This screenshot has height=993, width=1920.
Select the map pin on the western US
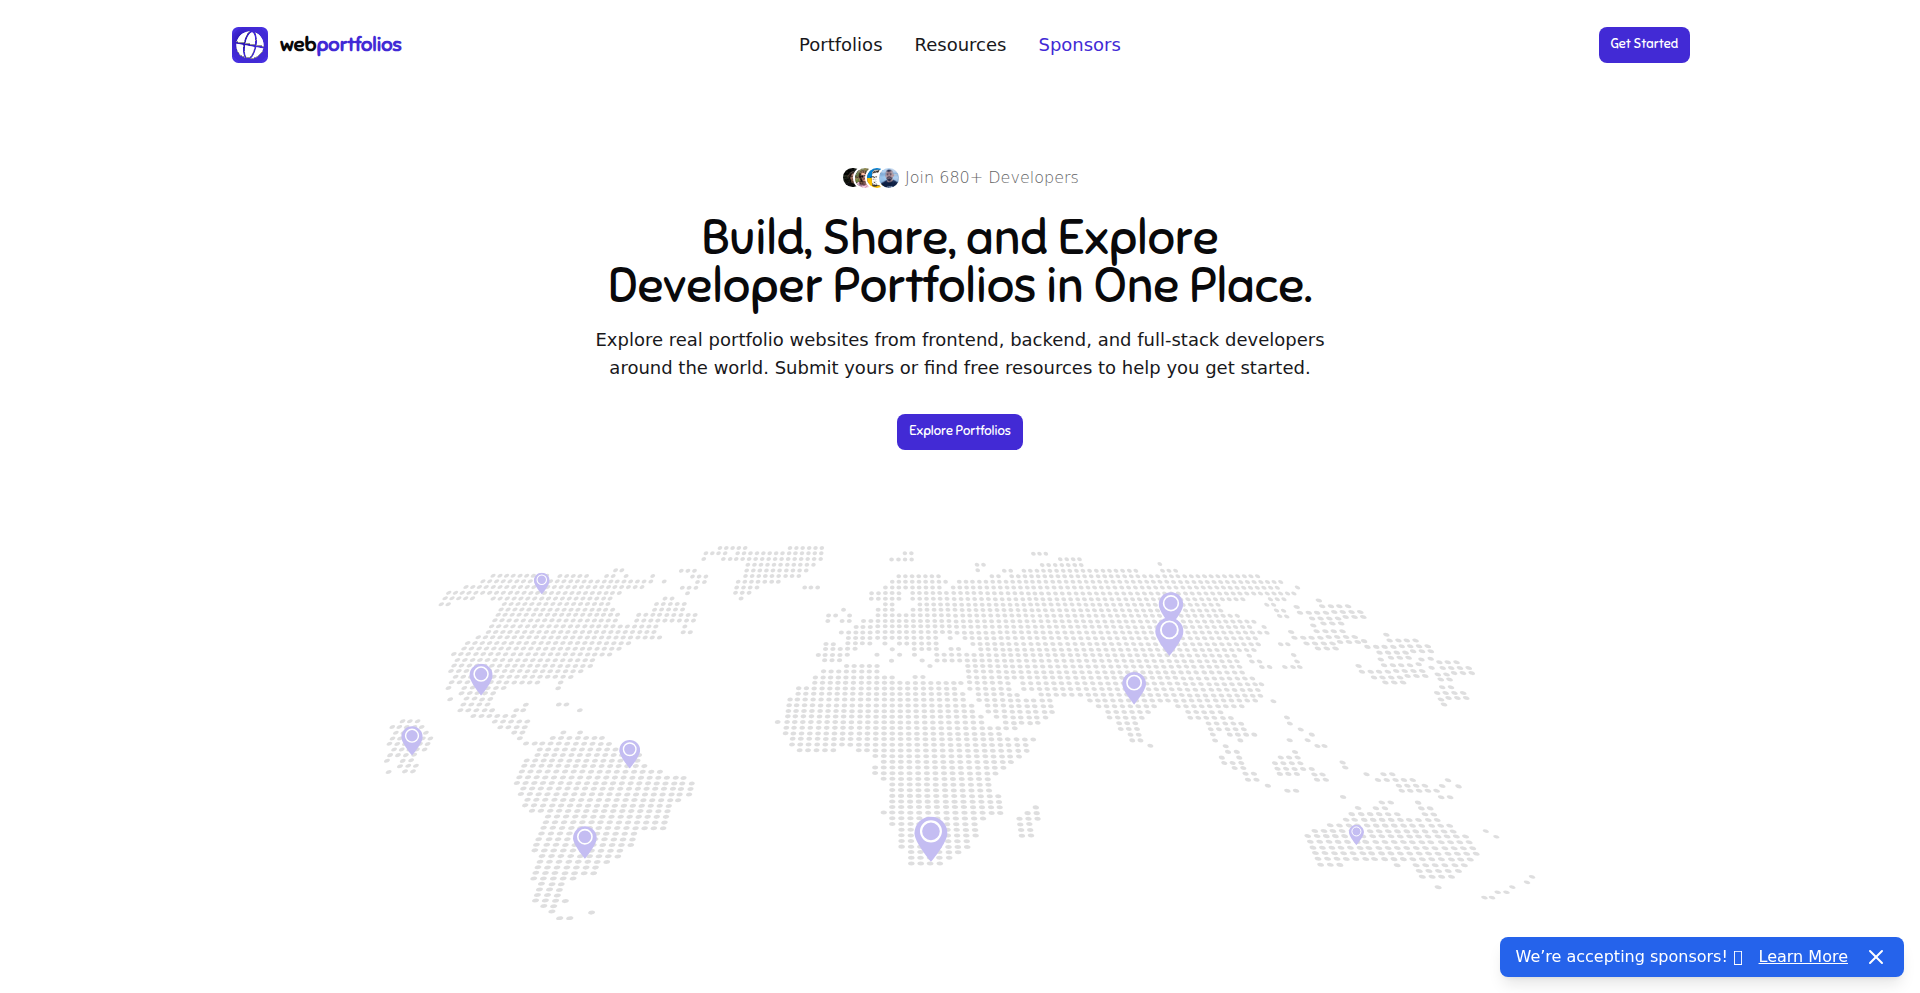(481, 678)
